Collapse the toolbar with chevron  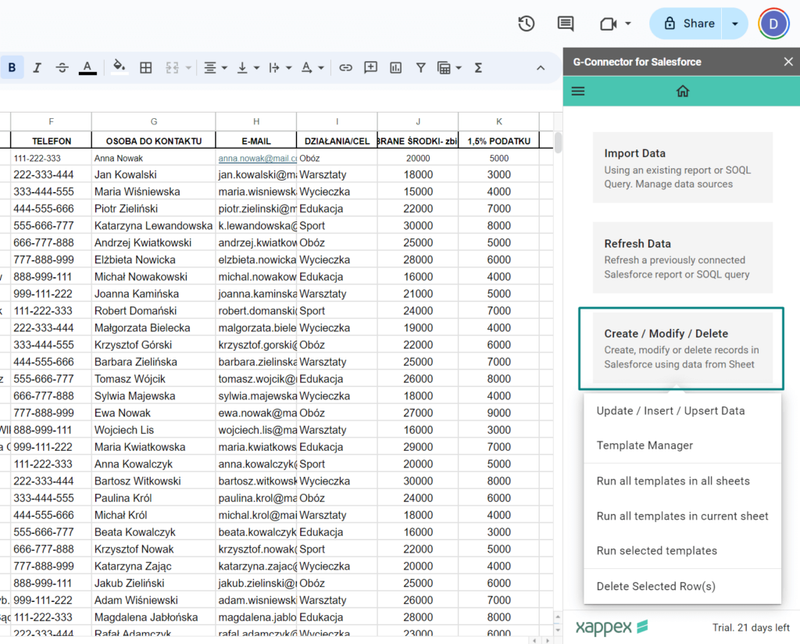(540, 68)
